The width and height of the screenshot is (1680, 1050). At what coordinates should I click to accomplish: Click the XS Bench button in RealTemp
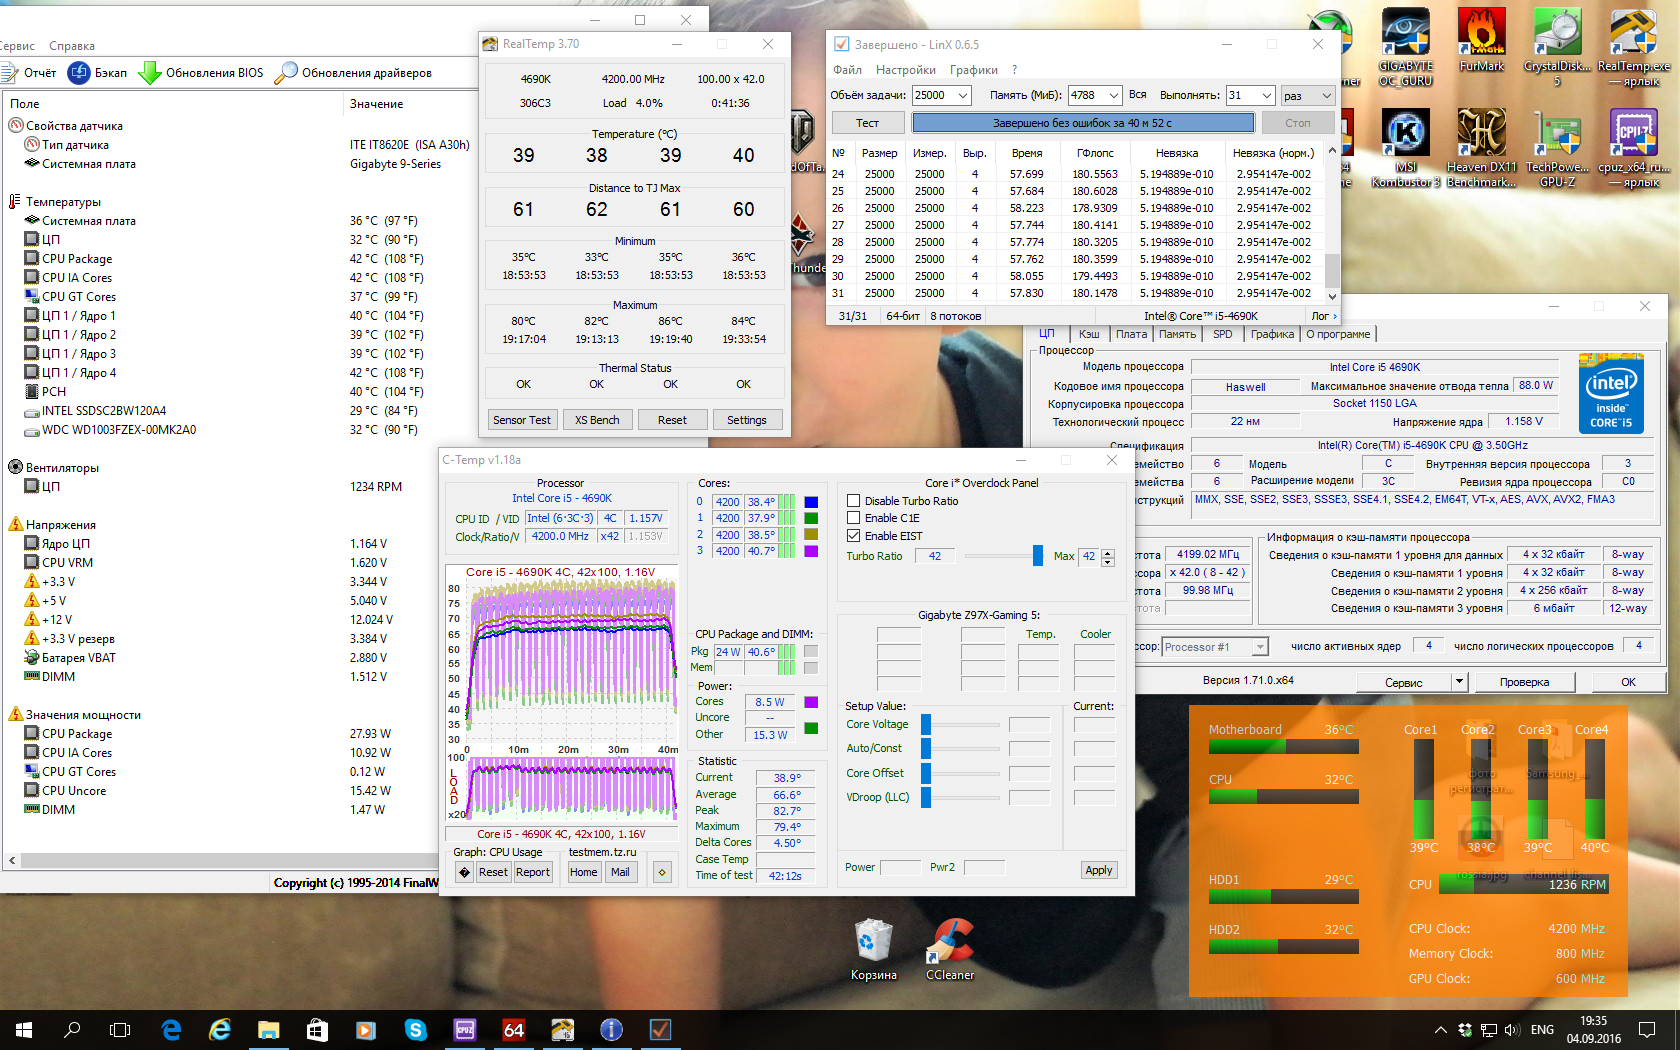[597, 420]
